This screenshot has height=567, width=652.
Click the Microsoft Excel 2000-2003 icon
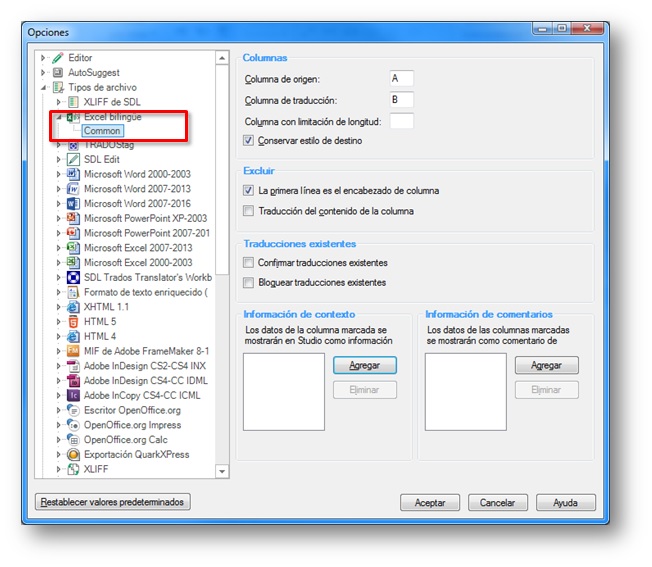tap(73, 262)
